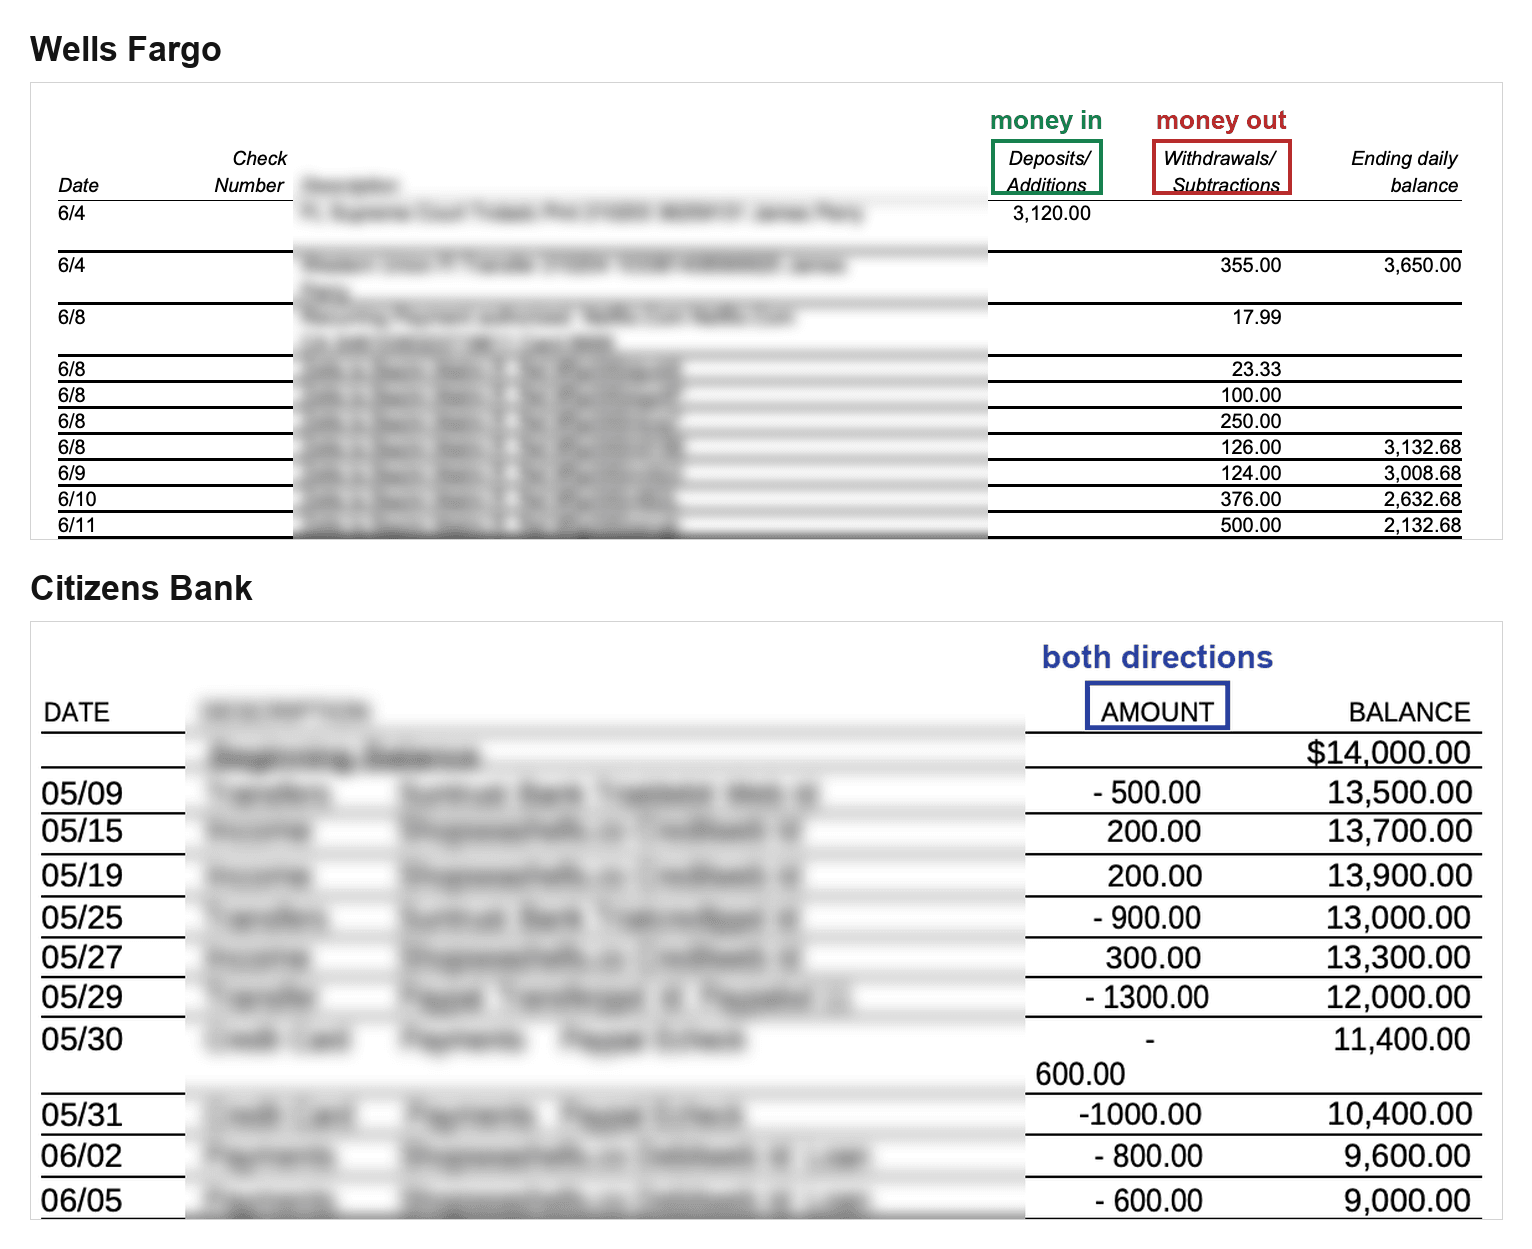Click the 3,120.00 deposit amount
Viewport: 1532px width, 1249px height.
pyautogui.click(x=1051, y=213)
